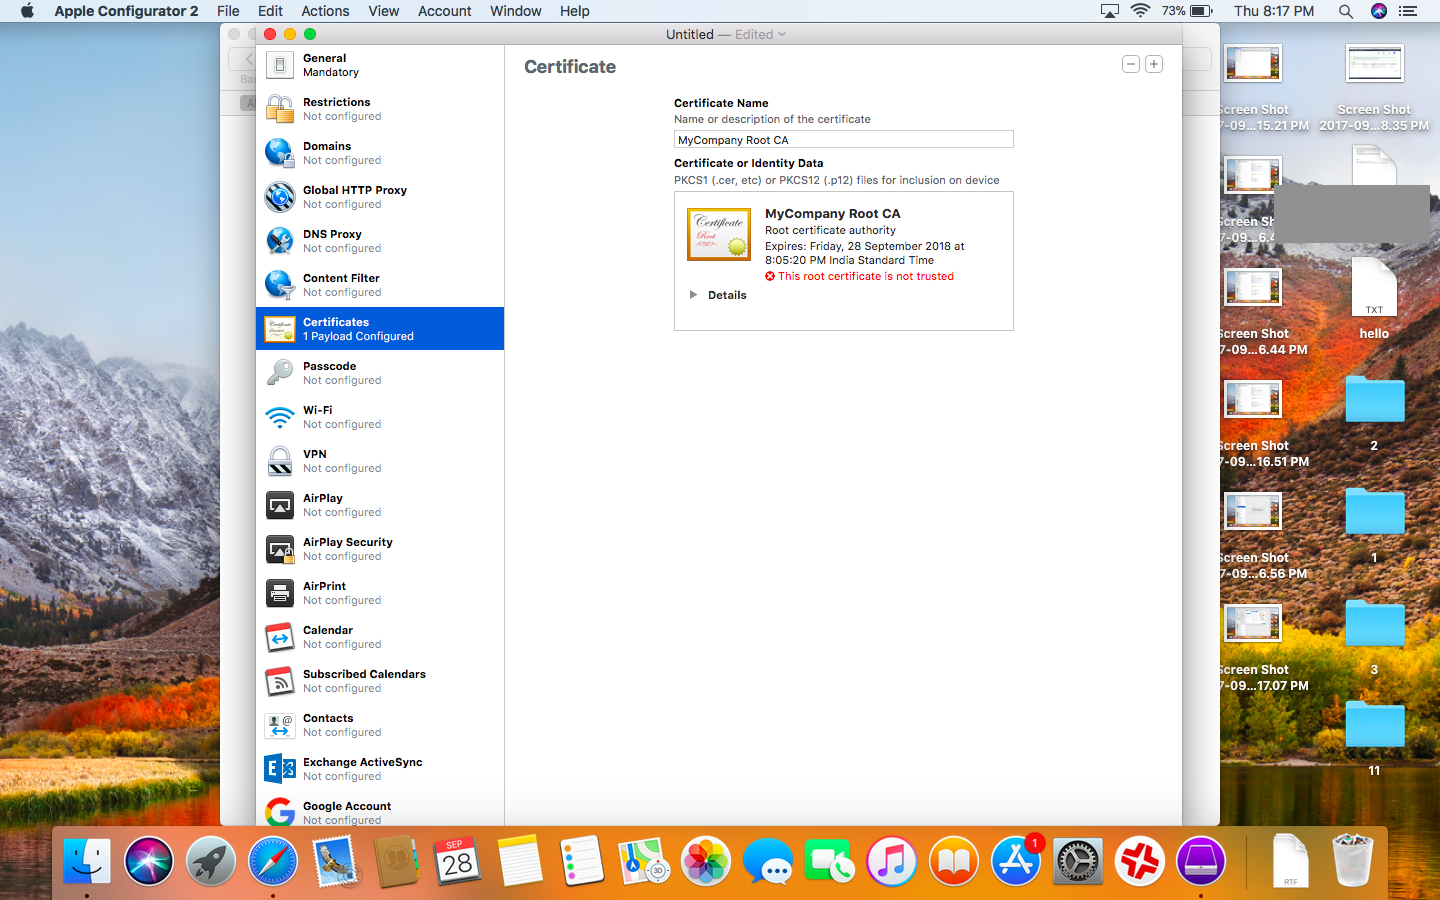Select the Global HTTP Proxy icon
Screen dimensions: 1440x900
click(x=280, y=197)
